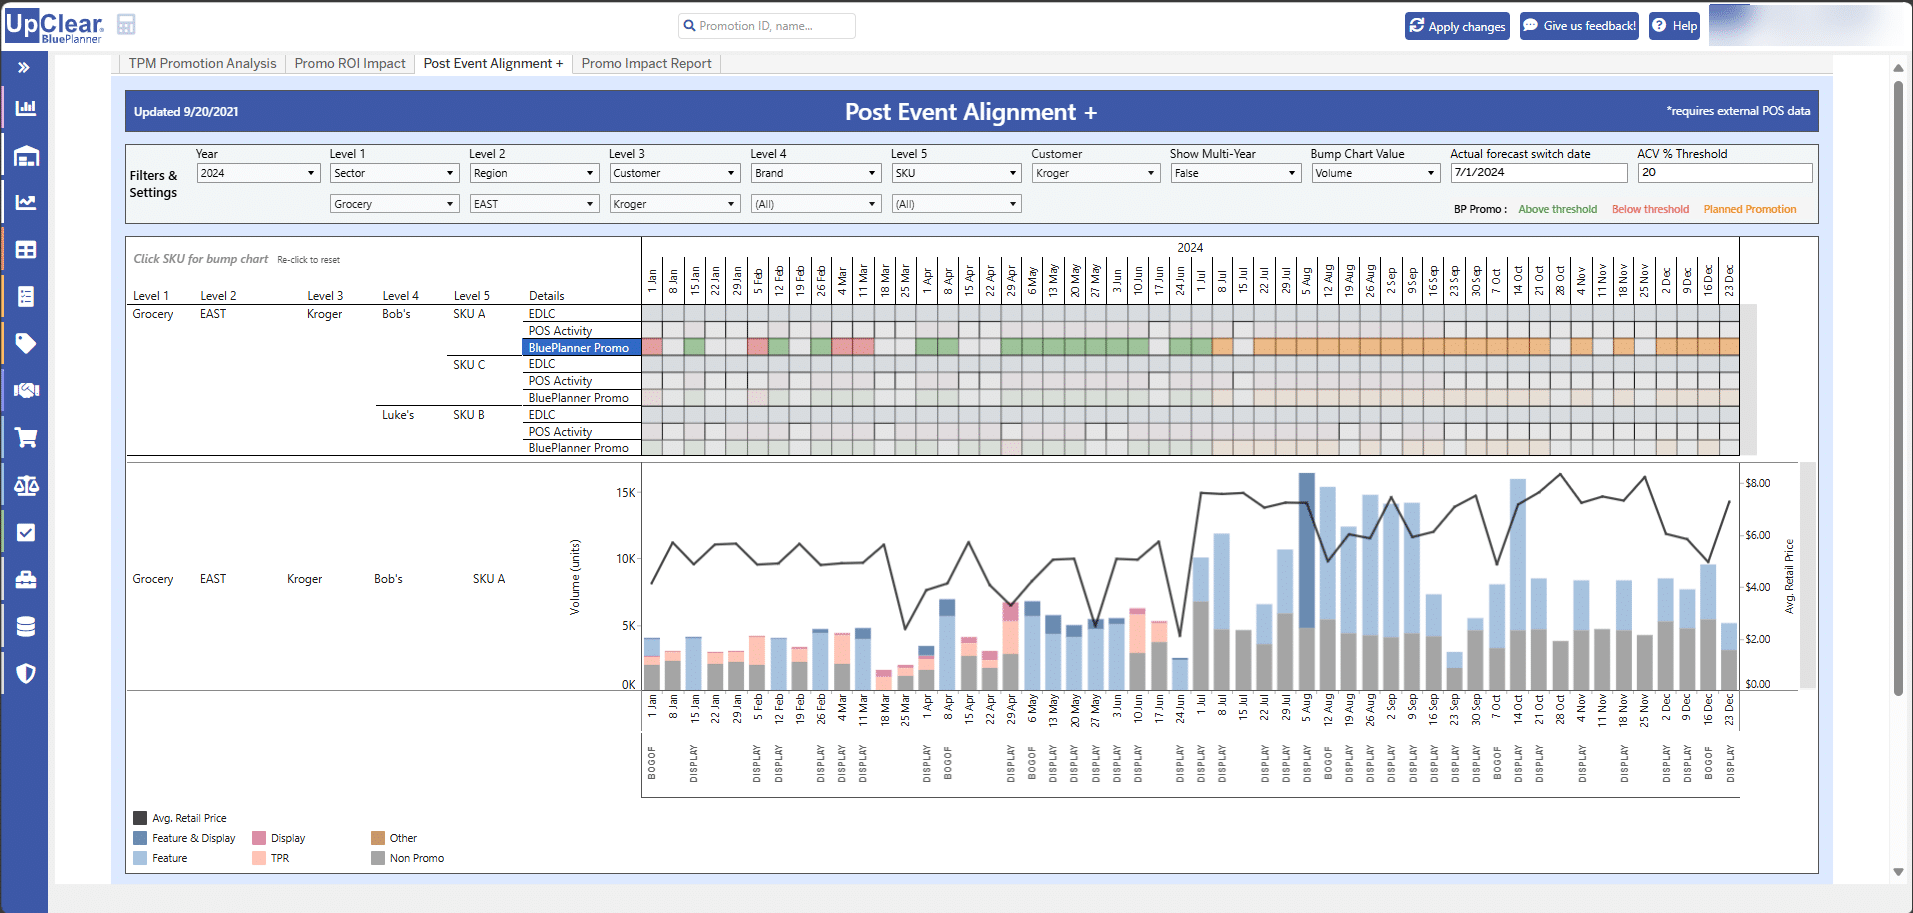Click Apply changes button
Viewport: 1913px width, 913px height.
[1456, 26]
